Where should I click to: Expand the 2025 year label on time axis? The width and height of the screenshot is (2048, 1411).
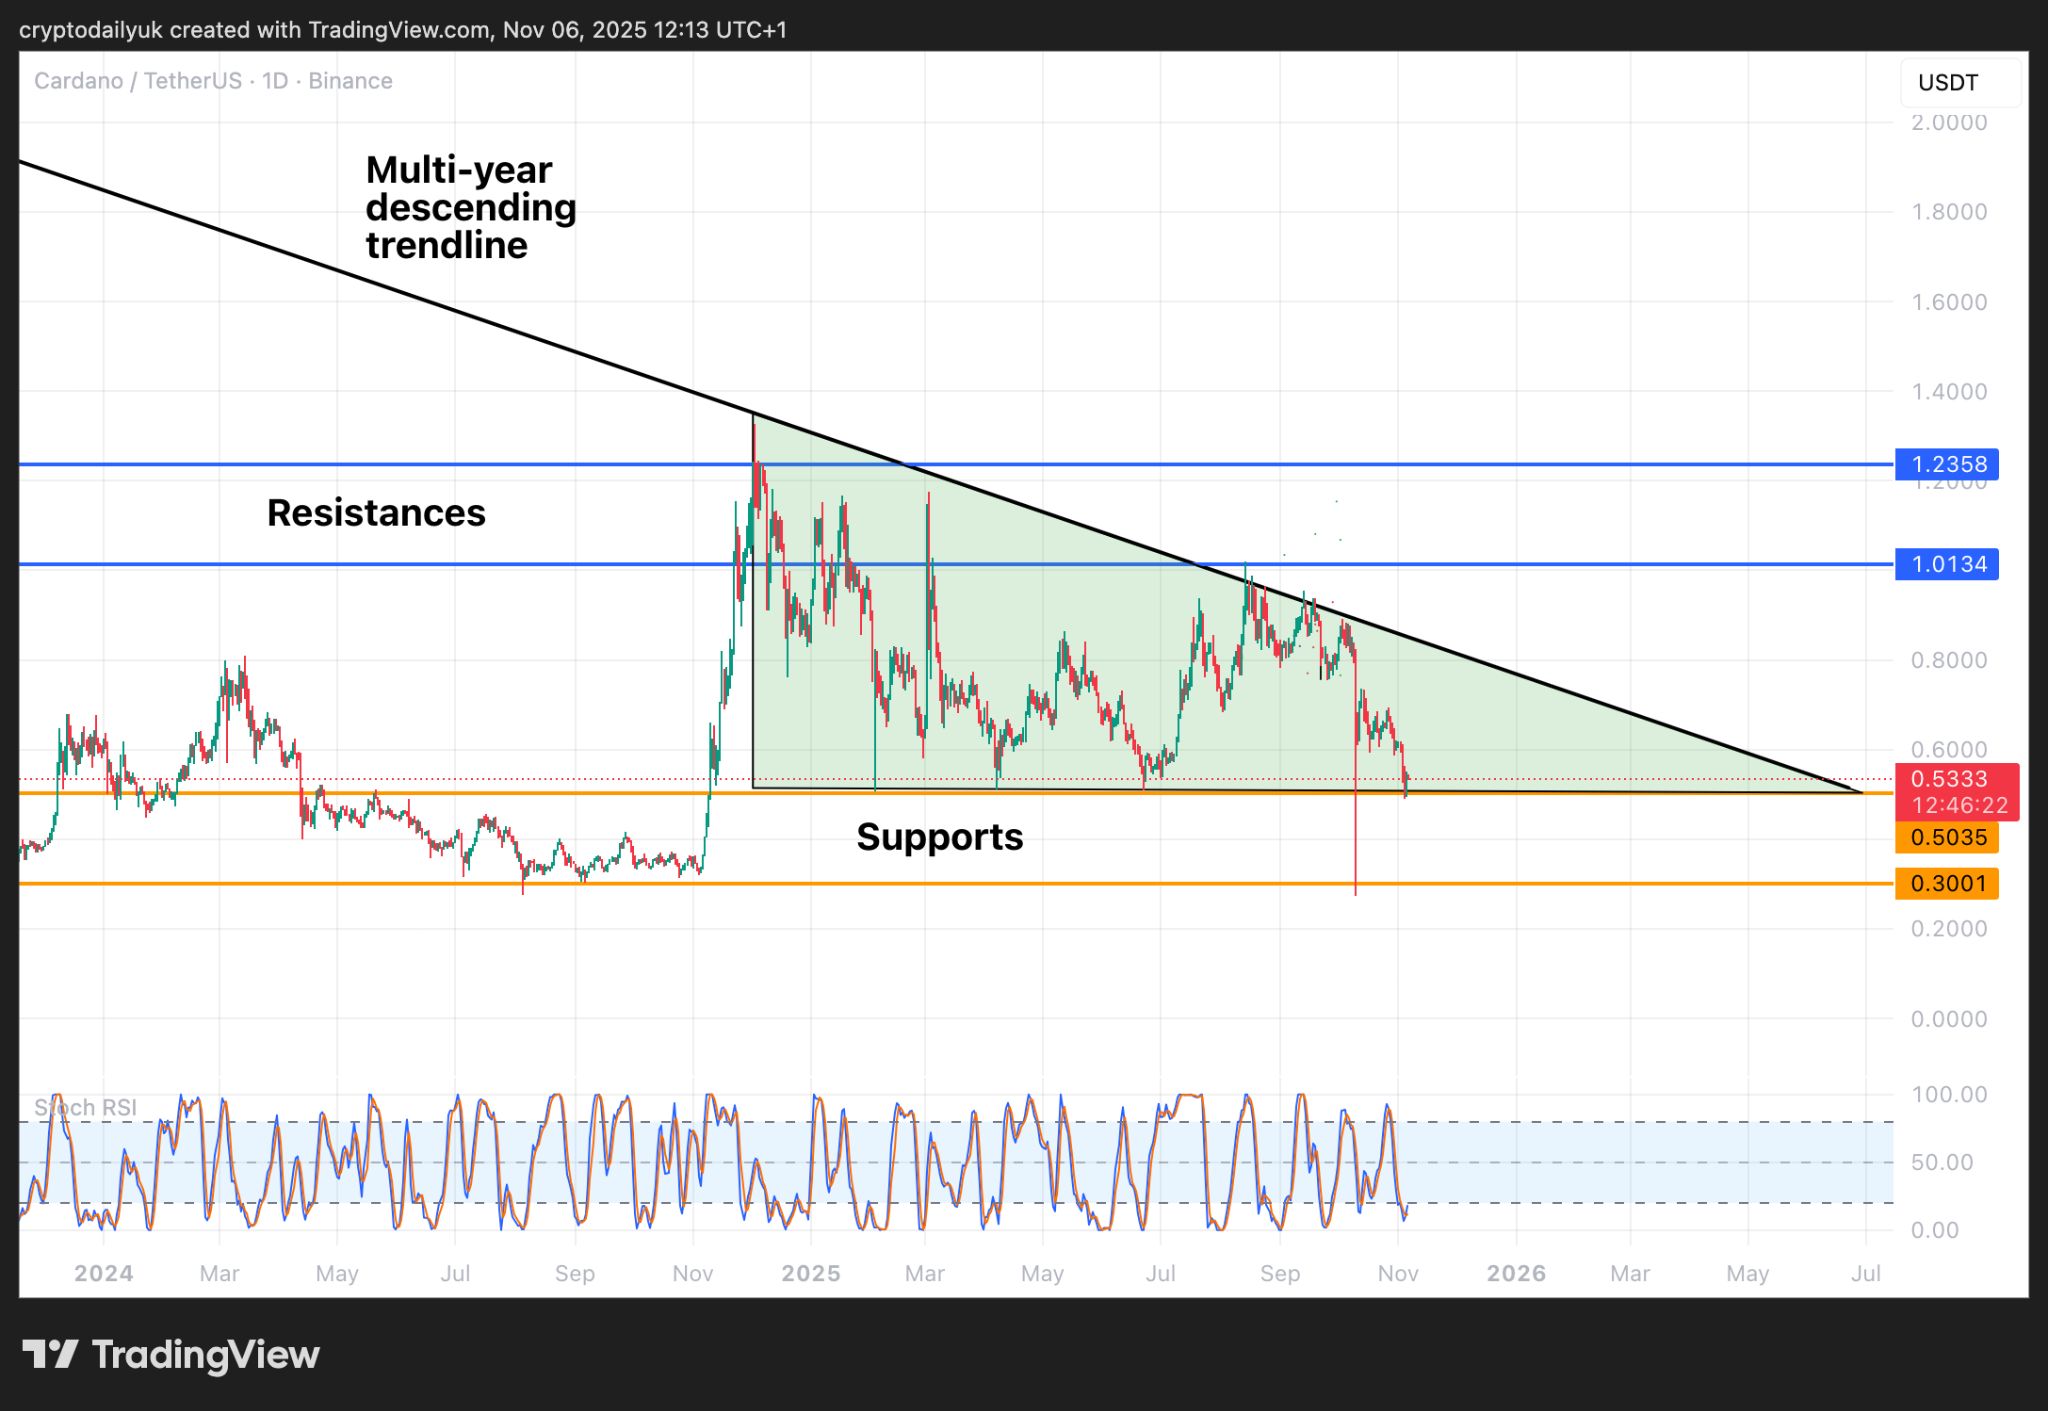[810, 1273]
